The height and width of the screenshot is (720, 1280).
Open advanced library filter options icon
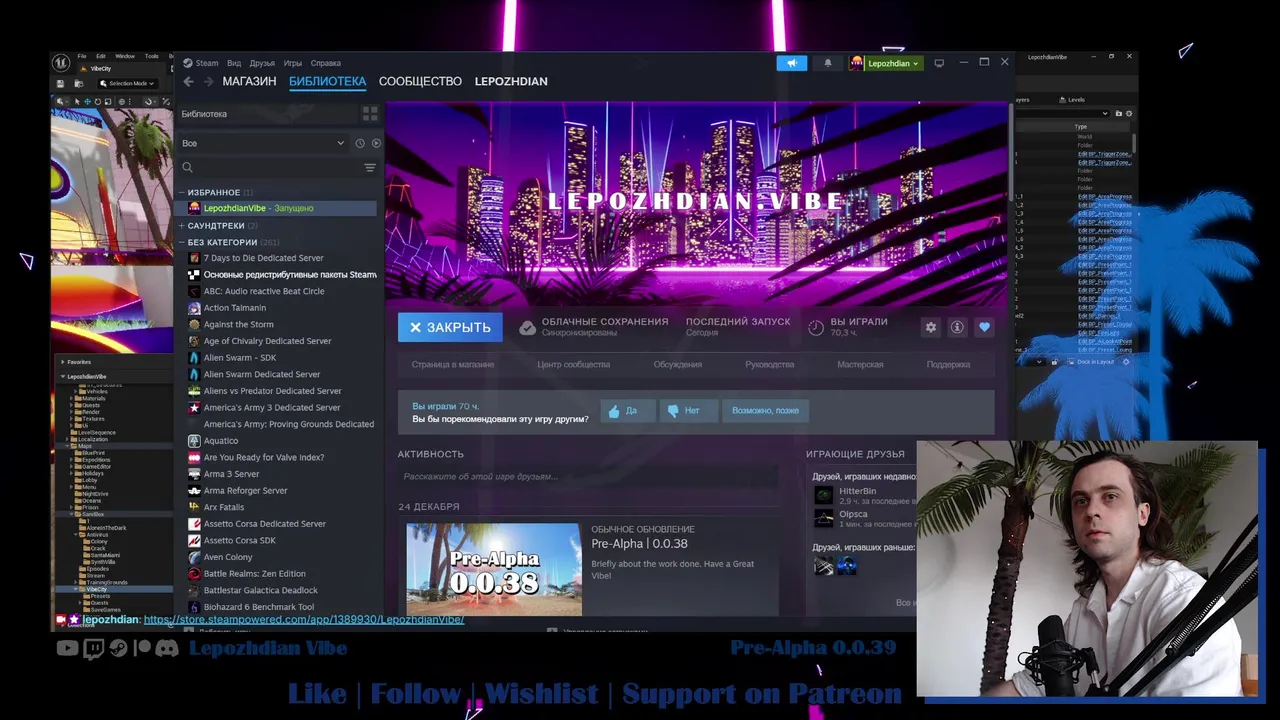click(x=370, y=167)
